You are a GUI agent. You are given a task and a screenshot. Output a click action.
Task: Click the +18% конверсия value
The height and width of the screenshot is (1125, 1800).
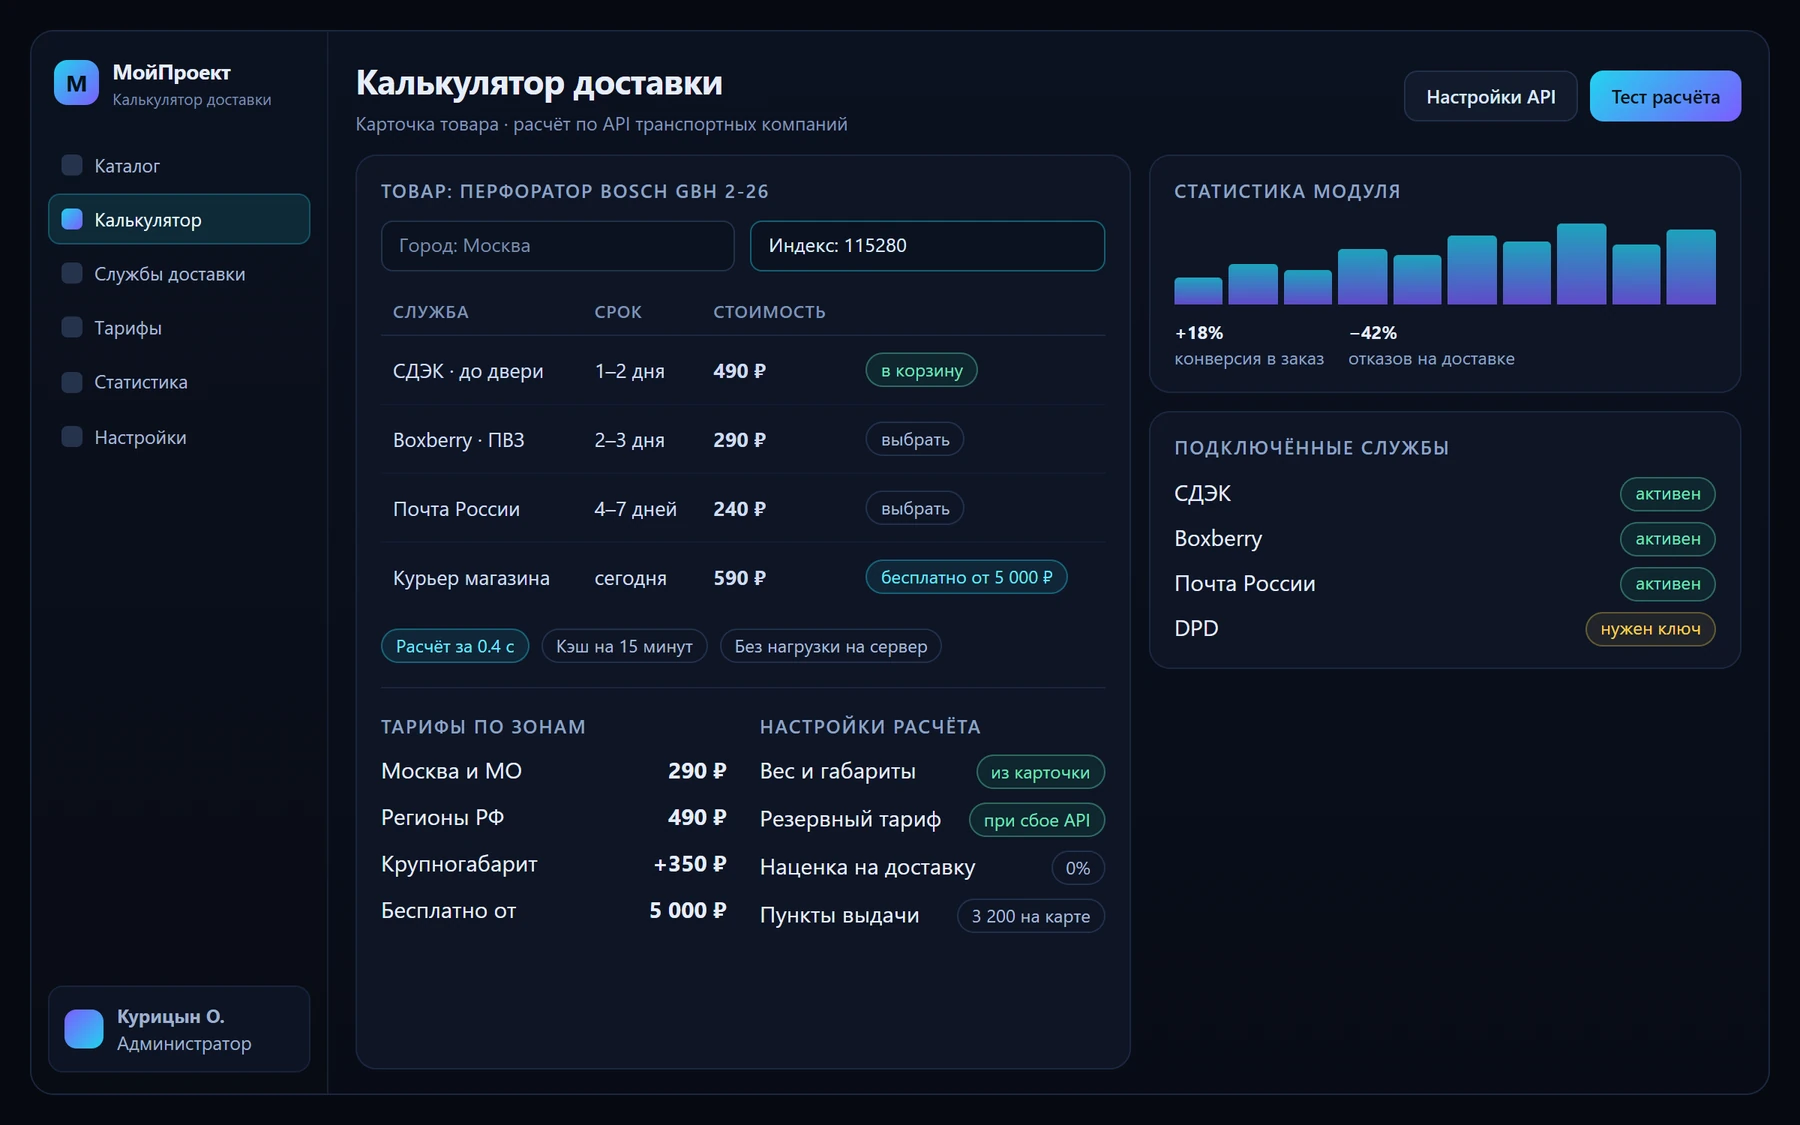tap(1199, 333)
